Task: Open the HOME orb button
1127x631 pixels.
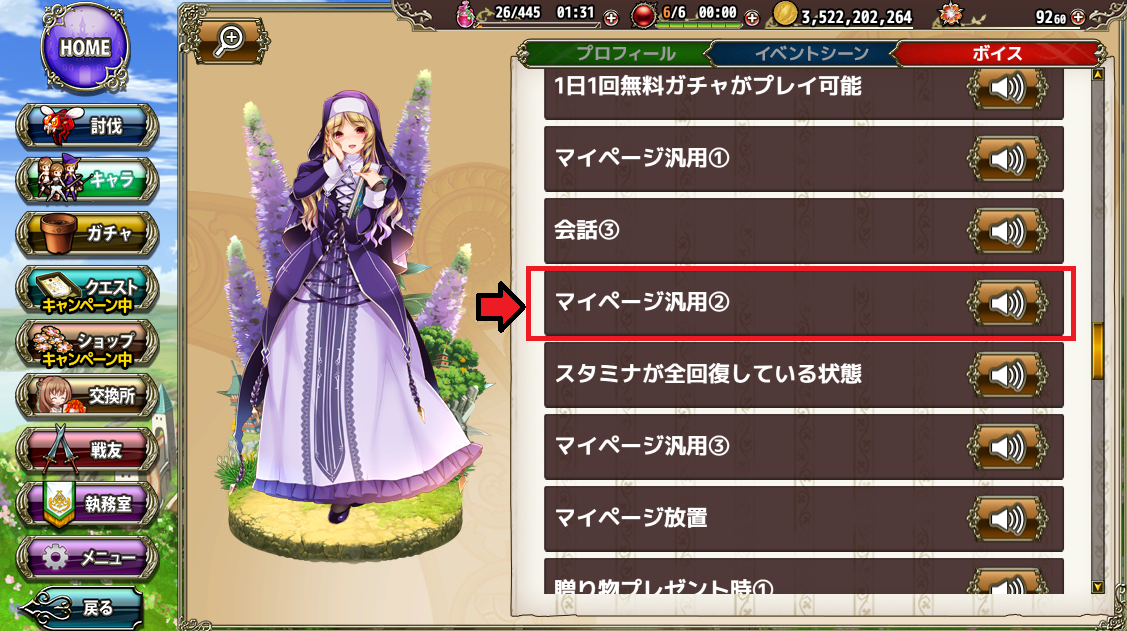Action: pos(85,49)
